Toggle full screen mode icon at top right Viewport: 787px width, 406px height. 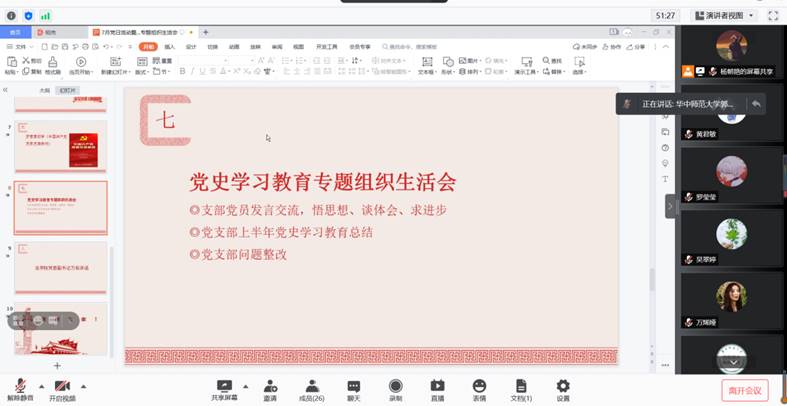tap(773, 16)
